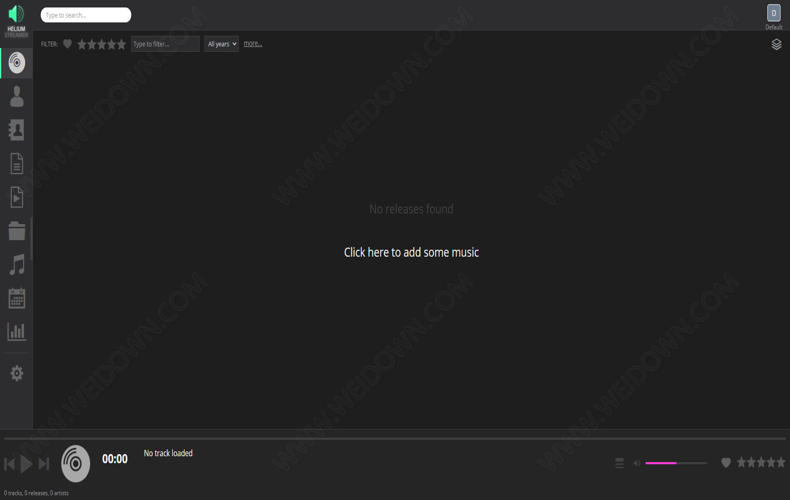Open the playlists play-file sidebar icon
790x500 pixels.
[17, 197]
